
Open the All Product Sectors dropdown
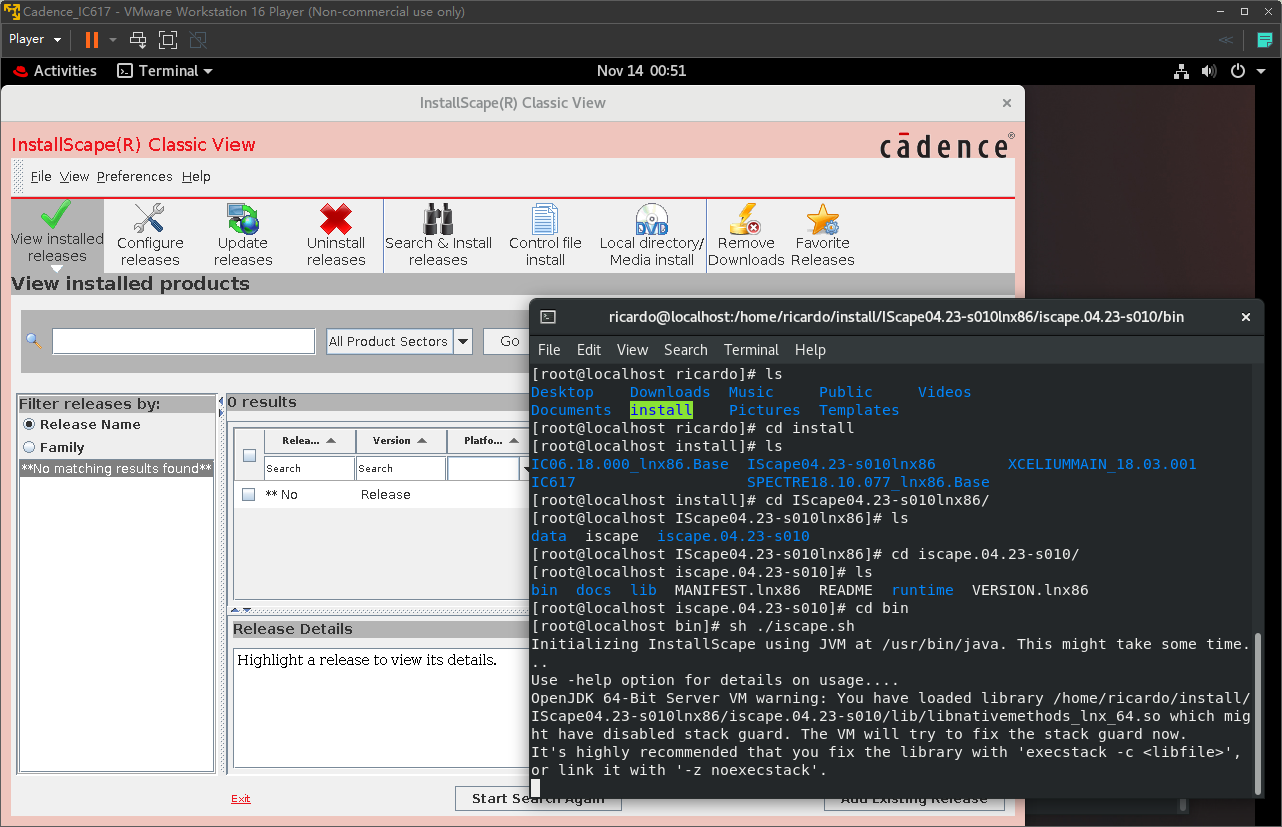pyautogui.click(x=462, y=341)
